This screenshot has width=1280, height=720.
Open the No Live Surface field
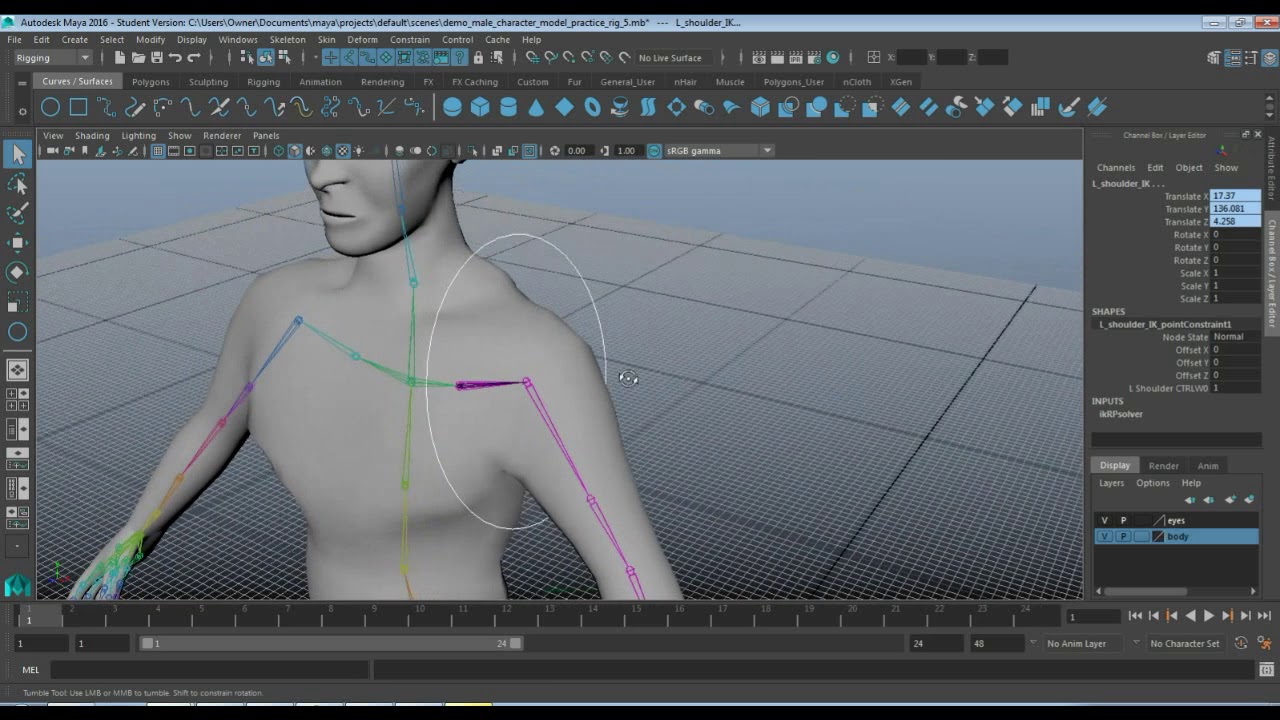(x=675, y=58)
